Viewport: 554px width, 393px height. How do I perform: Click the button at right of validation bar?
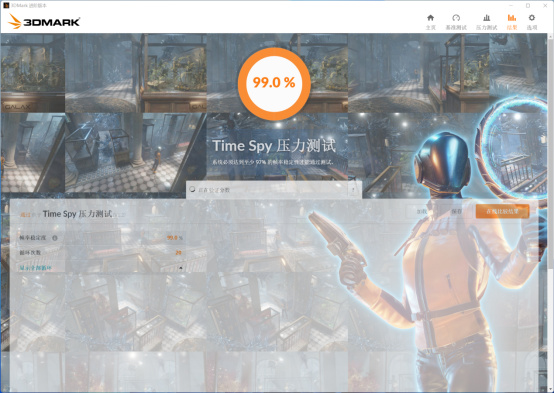(353, 190)
